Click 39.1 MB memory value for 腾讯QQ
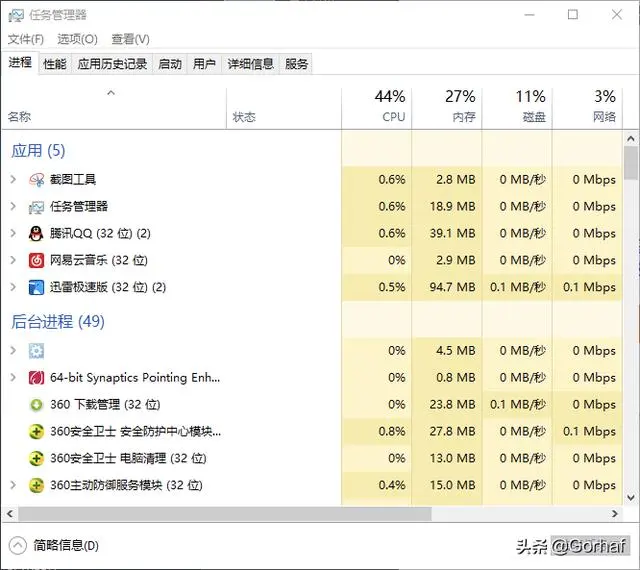The width and height of the screenshot is (640, 570). pyautogui.click(x=452, y=233)
